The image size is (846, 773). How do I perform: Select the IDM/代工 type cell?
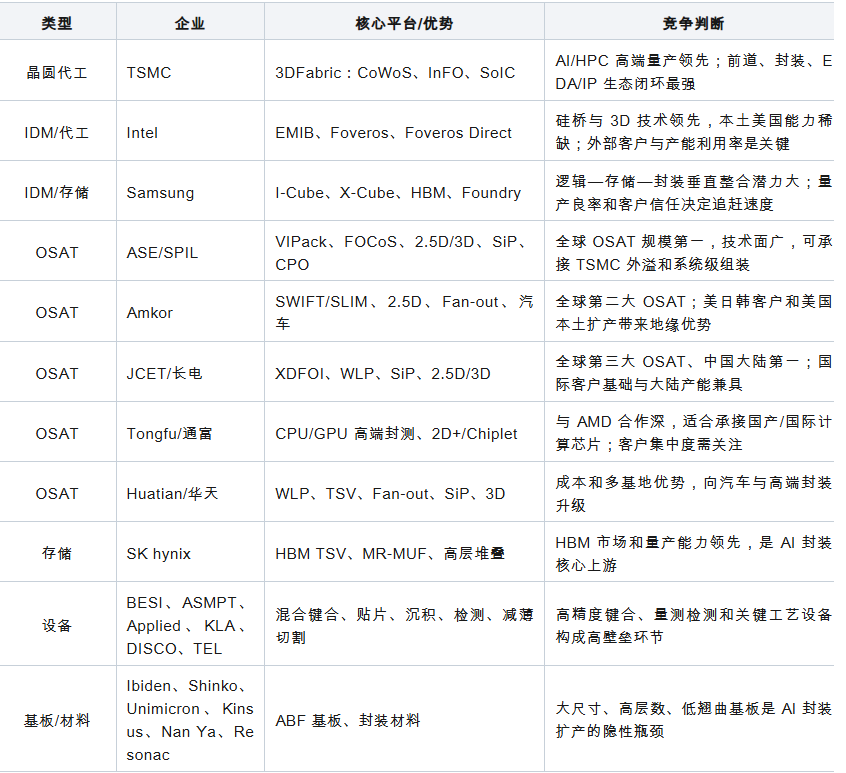tap(57, 131)
